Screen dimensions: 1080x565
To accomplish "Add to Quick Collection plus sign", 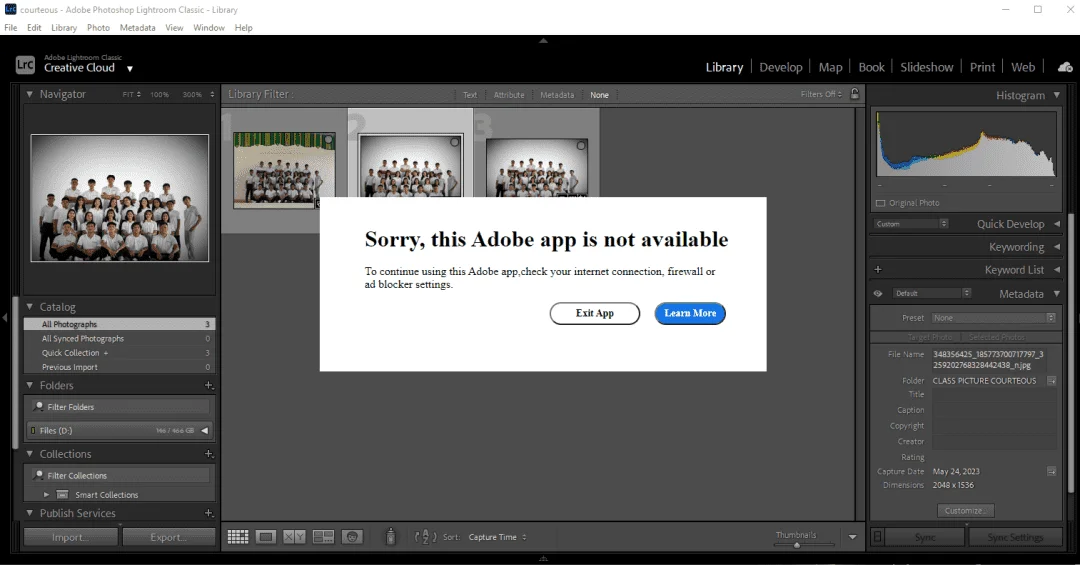I will 106,353.
